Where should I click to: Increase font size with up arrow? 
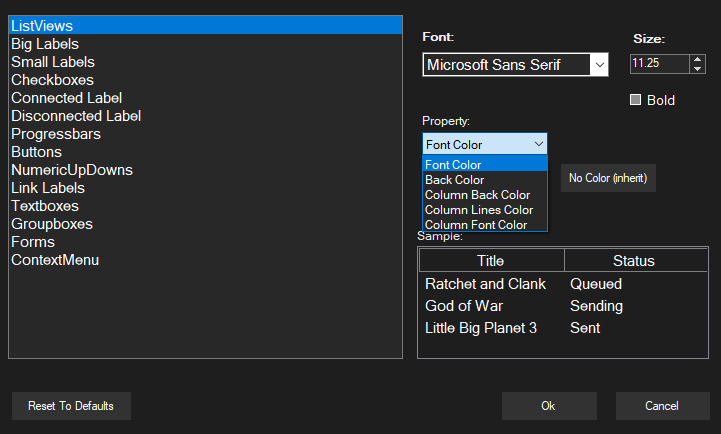point(697,59)
